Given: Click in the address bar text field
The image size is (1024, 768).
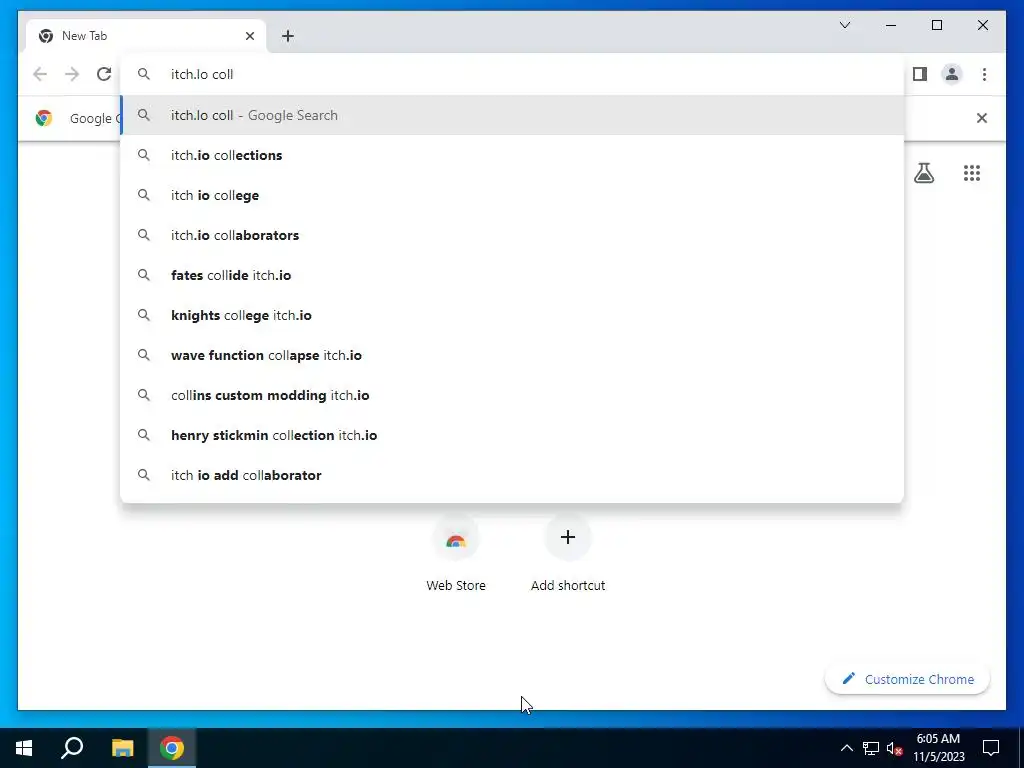Looking at the screenshot, I should point(512,74).
